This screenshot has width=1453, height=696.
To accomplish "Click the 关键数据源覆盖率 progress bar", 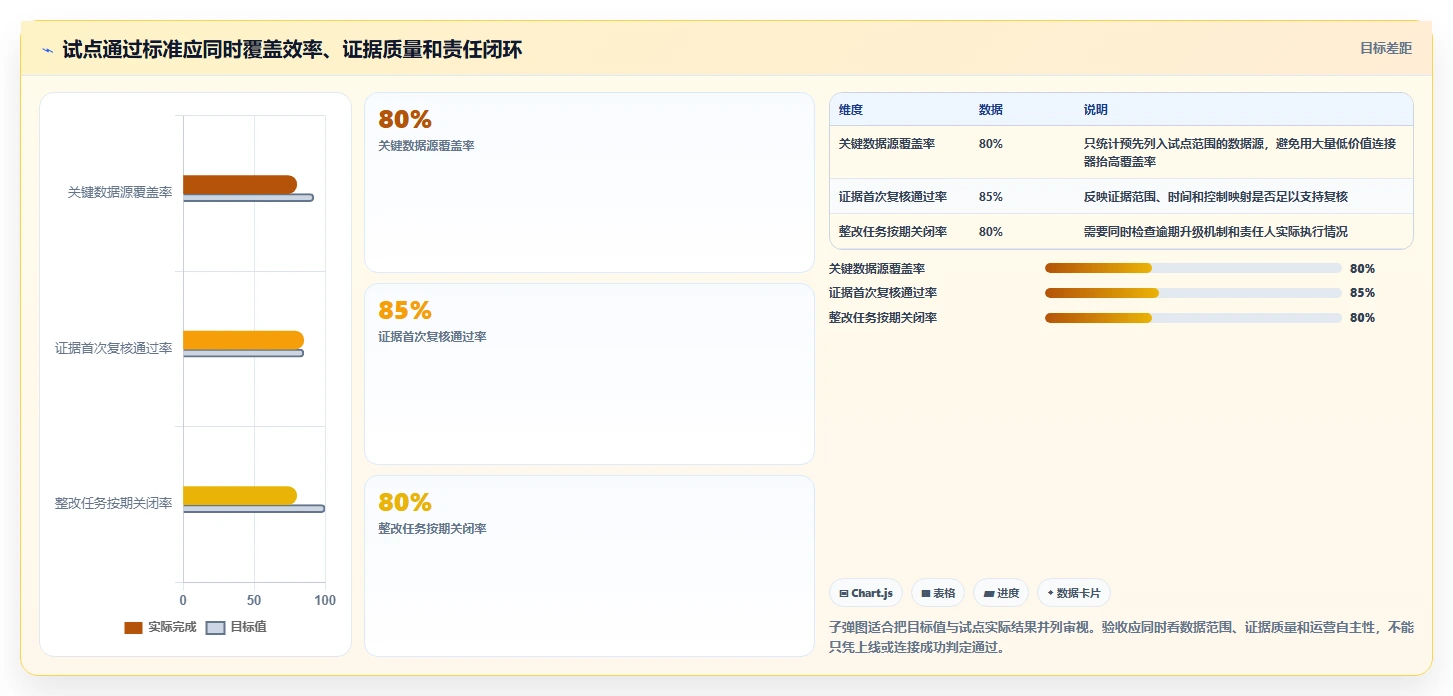I will [1193, 268].
